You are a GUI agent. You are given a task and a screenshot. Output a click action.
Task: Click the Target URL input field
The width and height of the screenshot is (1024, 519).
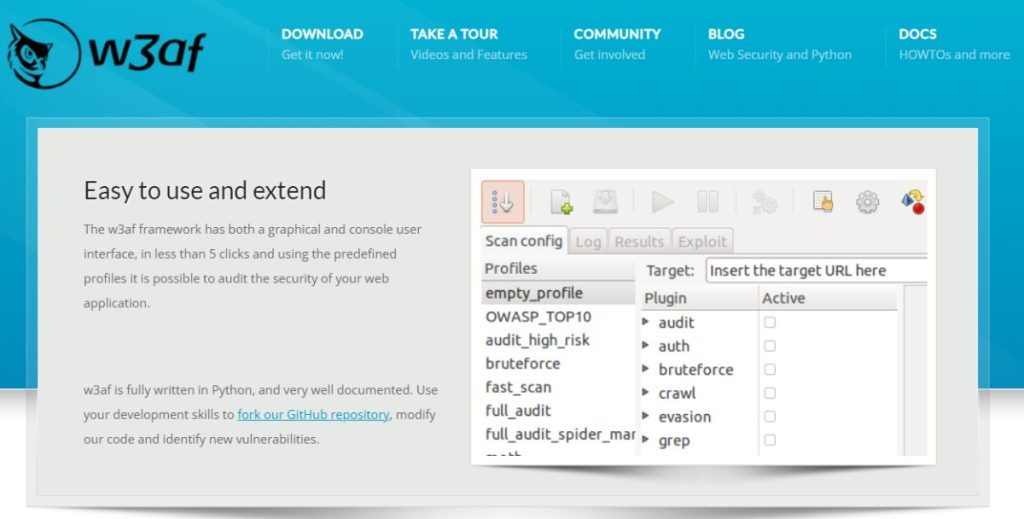tap(815, 271)
